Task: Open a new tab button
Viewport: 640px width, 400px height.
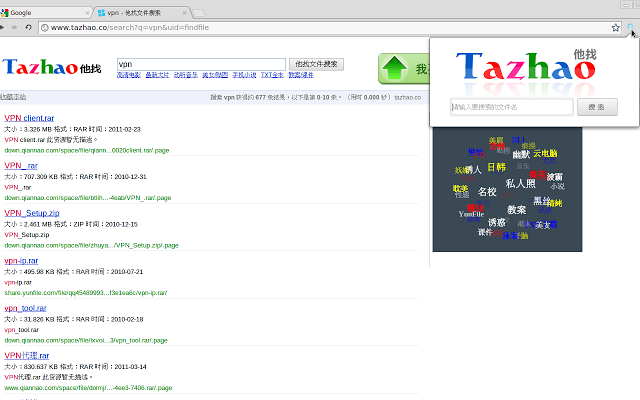Action: 199,13
